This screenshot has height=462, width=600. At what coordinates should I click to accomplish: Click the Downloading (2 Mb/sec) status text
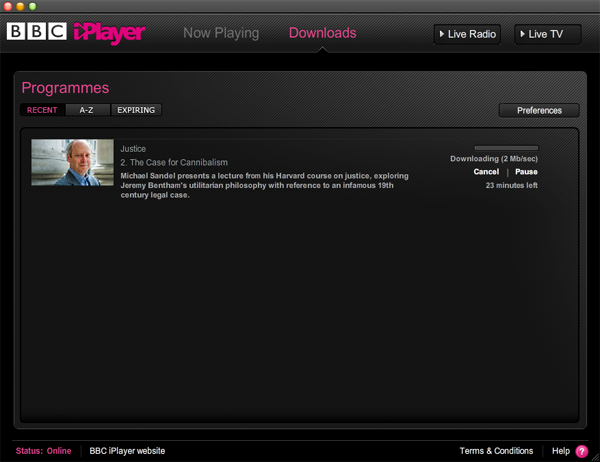pyautogui.click(x=494, y=159)
